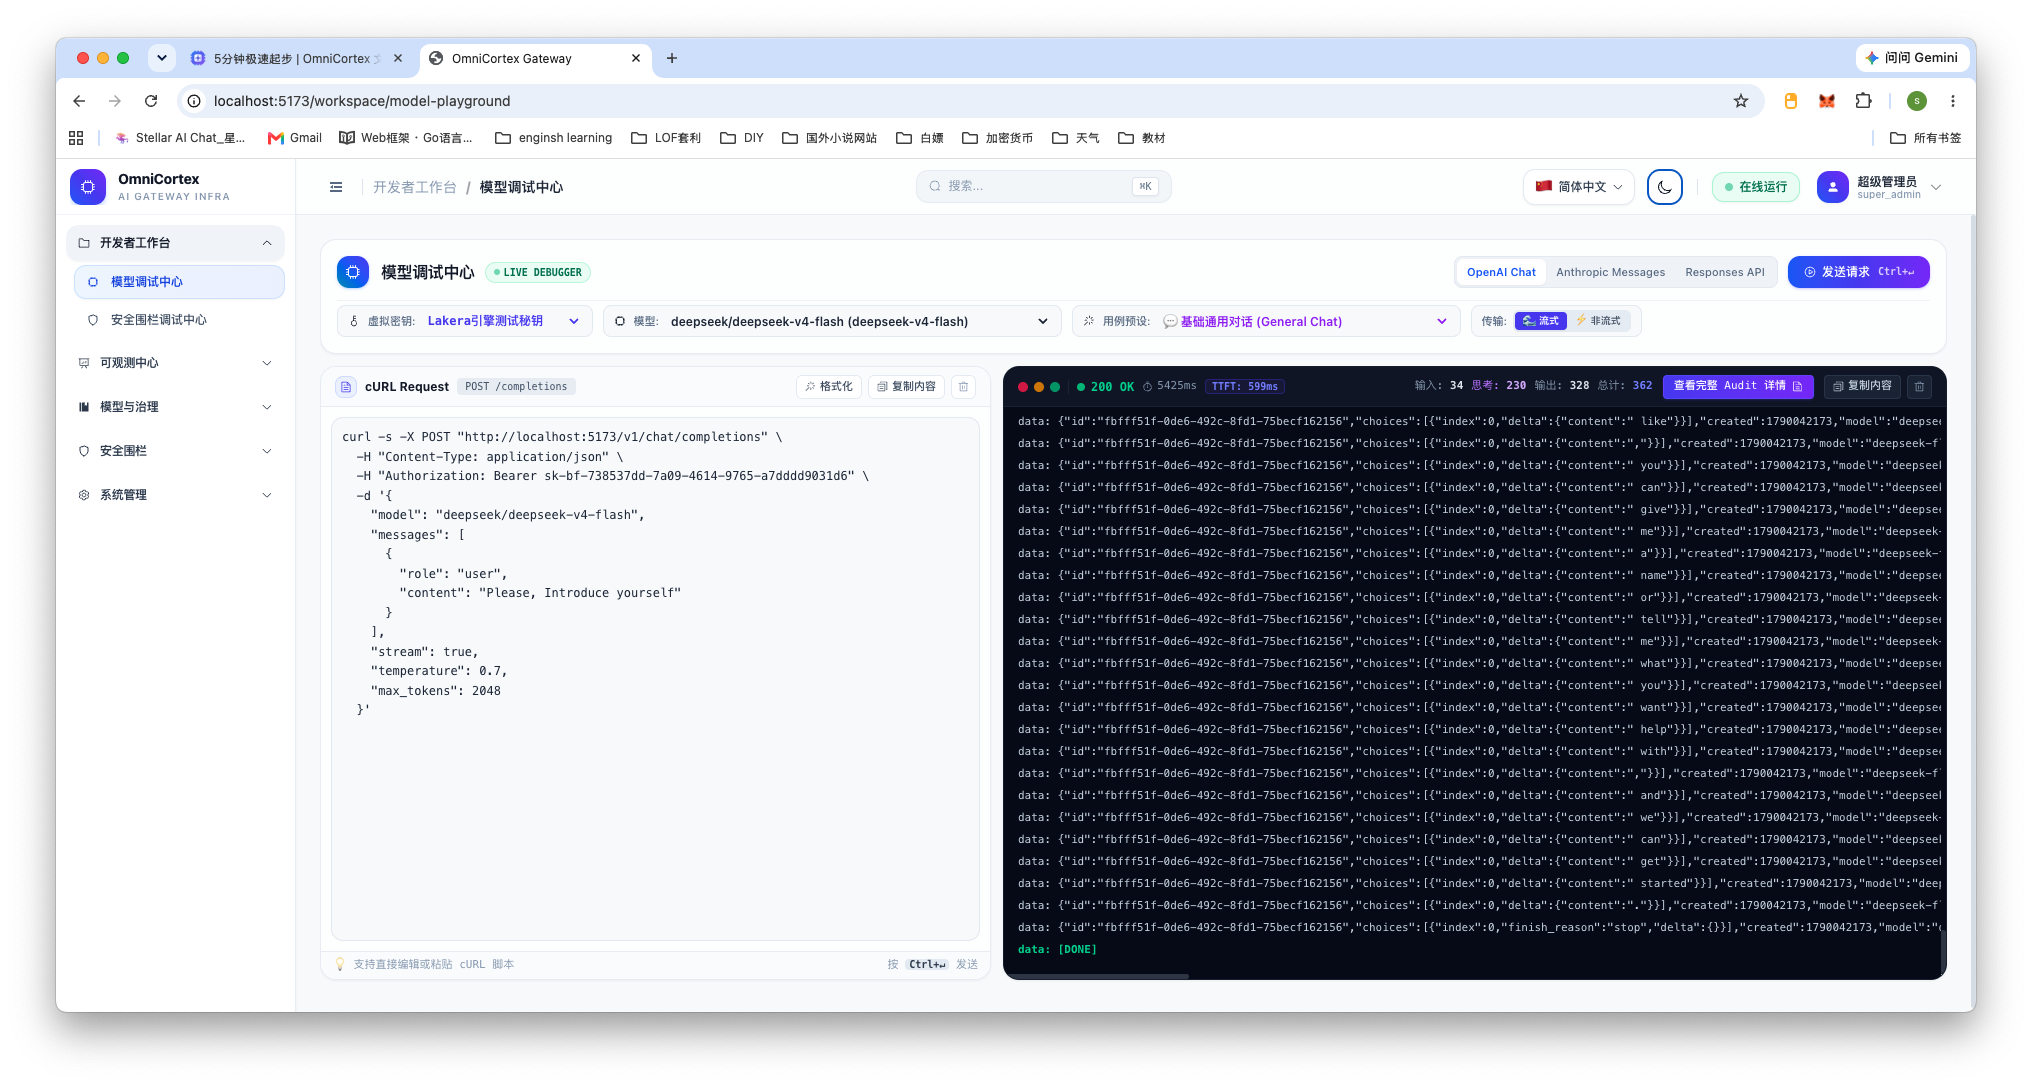Click the 模型调试中心 chip icon in header card
2032x1086 pixels.
coord(353,272)
